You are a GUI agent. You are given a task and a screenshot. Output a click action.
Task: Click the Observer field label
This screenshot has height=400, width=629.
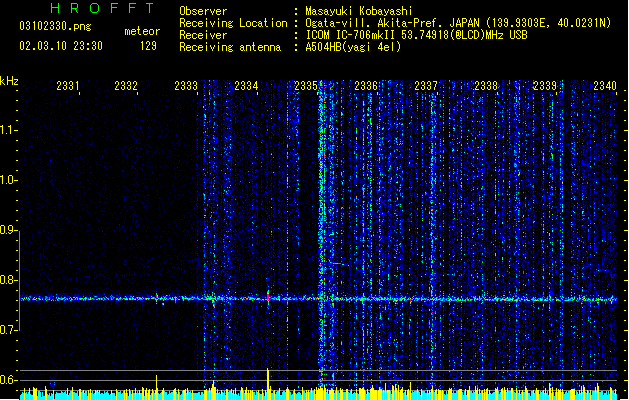[x=203, y=11]
